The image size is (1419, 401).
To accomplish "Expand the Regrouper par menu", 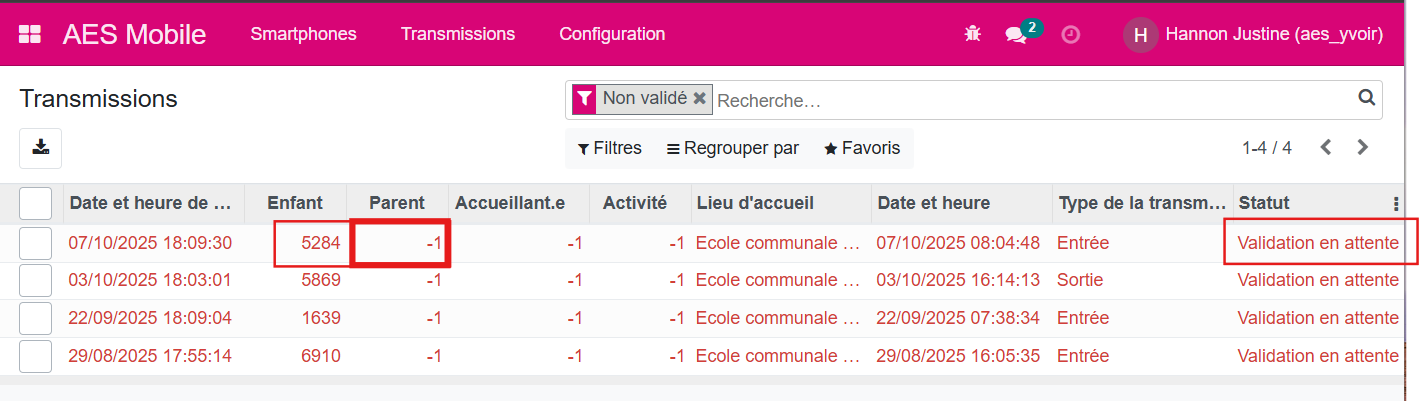I will (x=733, y=148).
